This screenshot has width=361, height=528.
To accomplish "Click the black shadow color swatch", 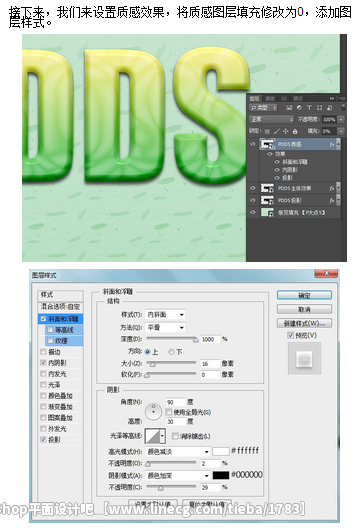I will (x=221, y=475).
